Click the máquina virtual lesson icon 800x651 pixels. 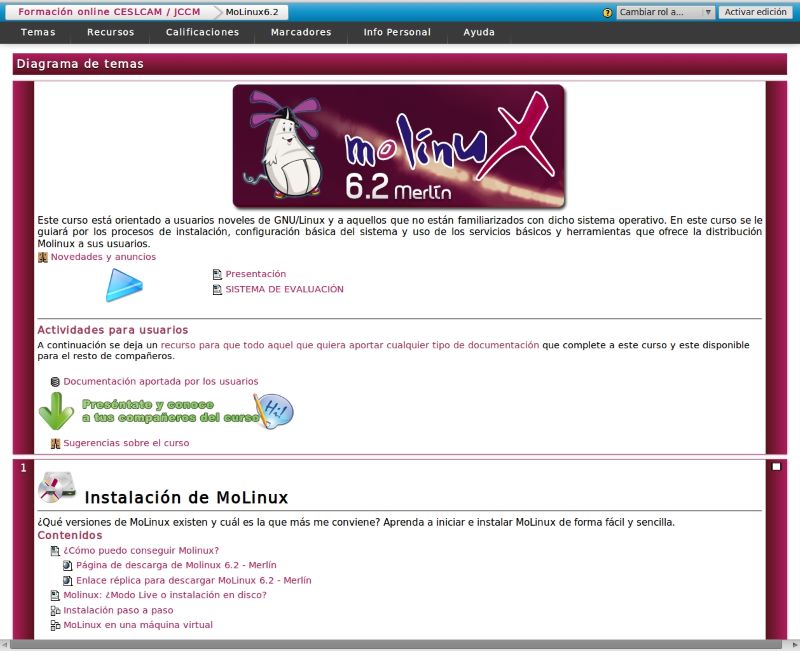(55, 625)
